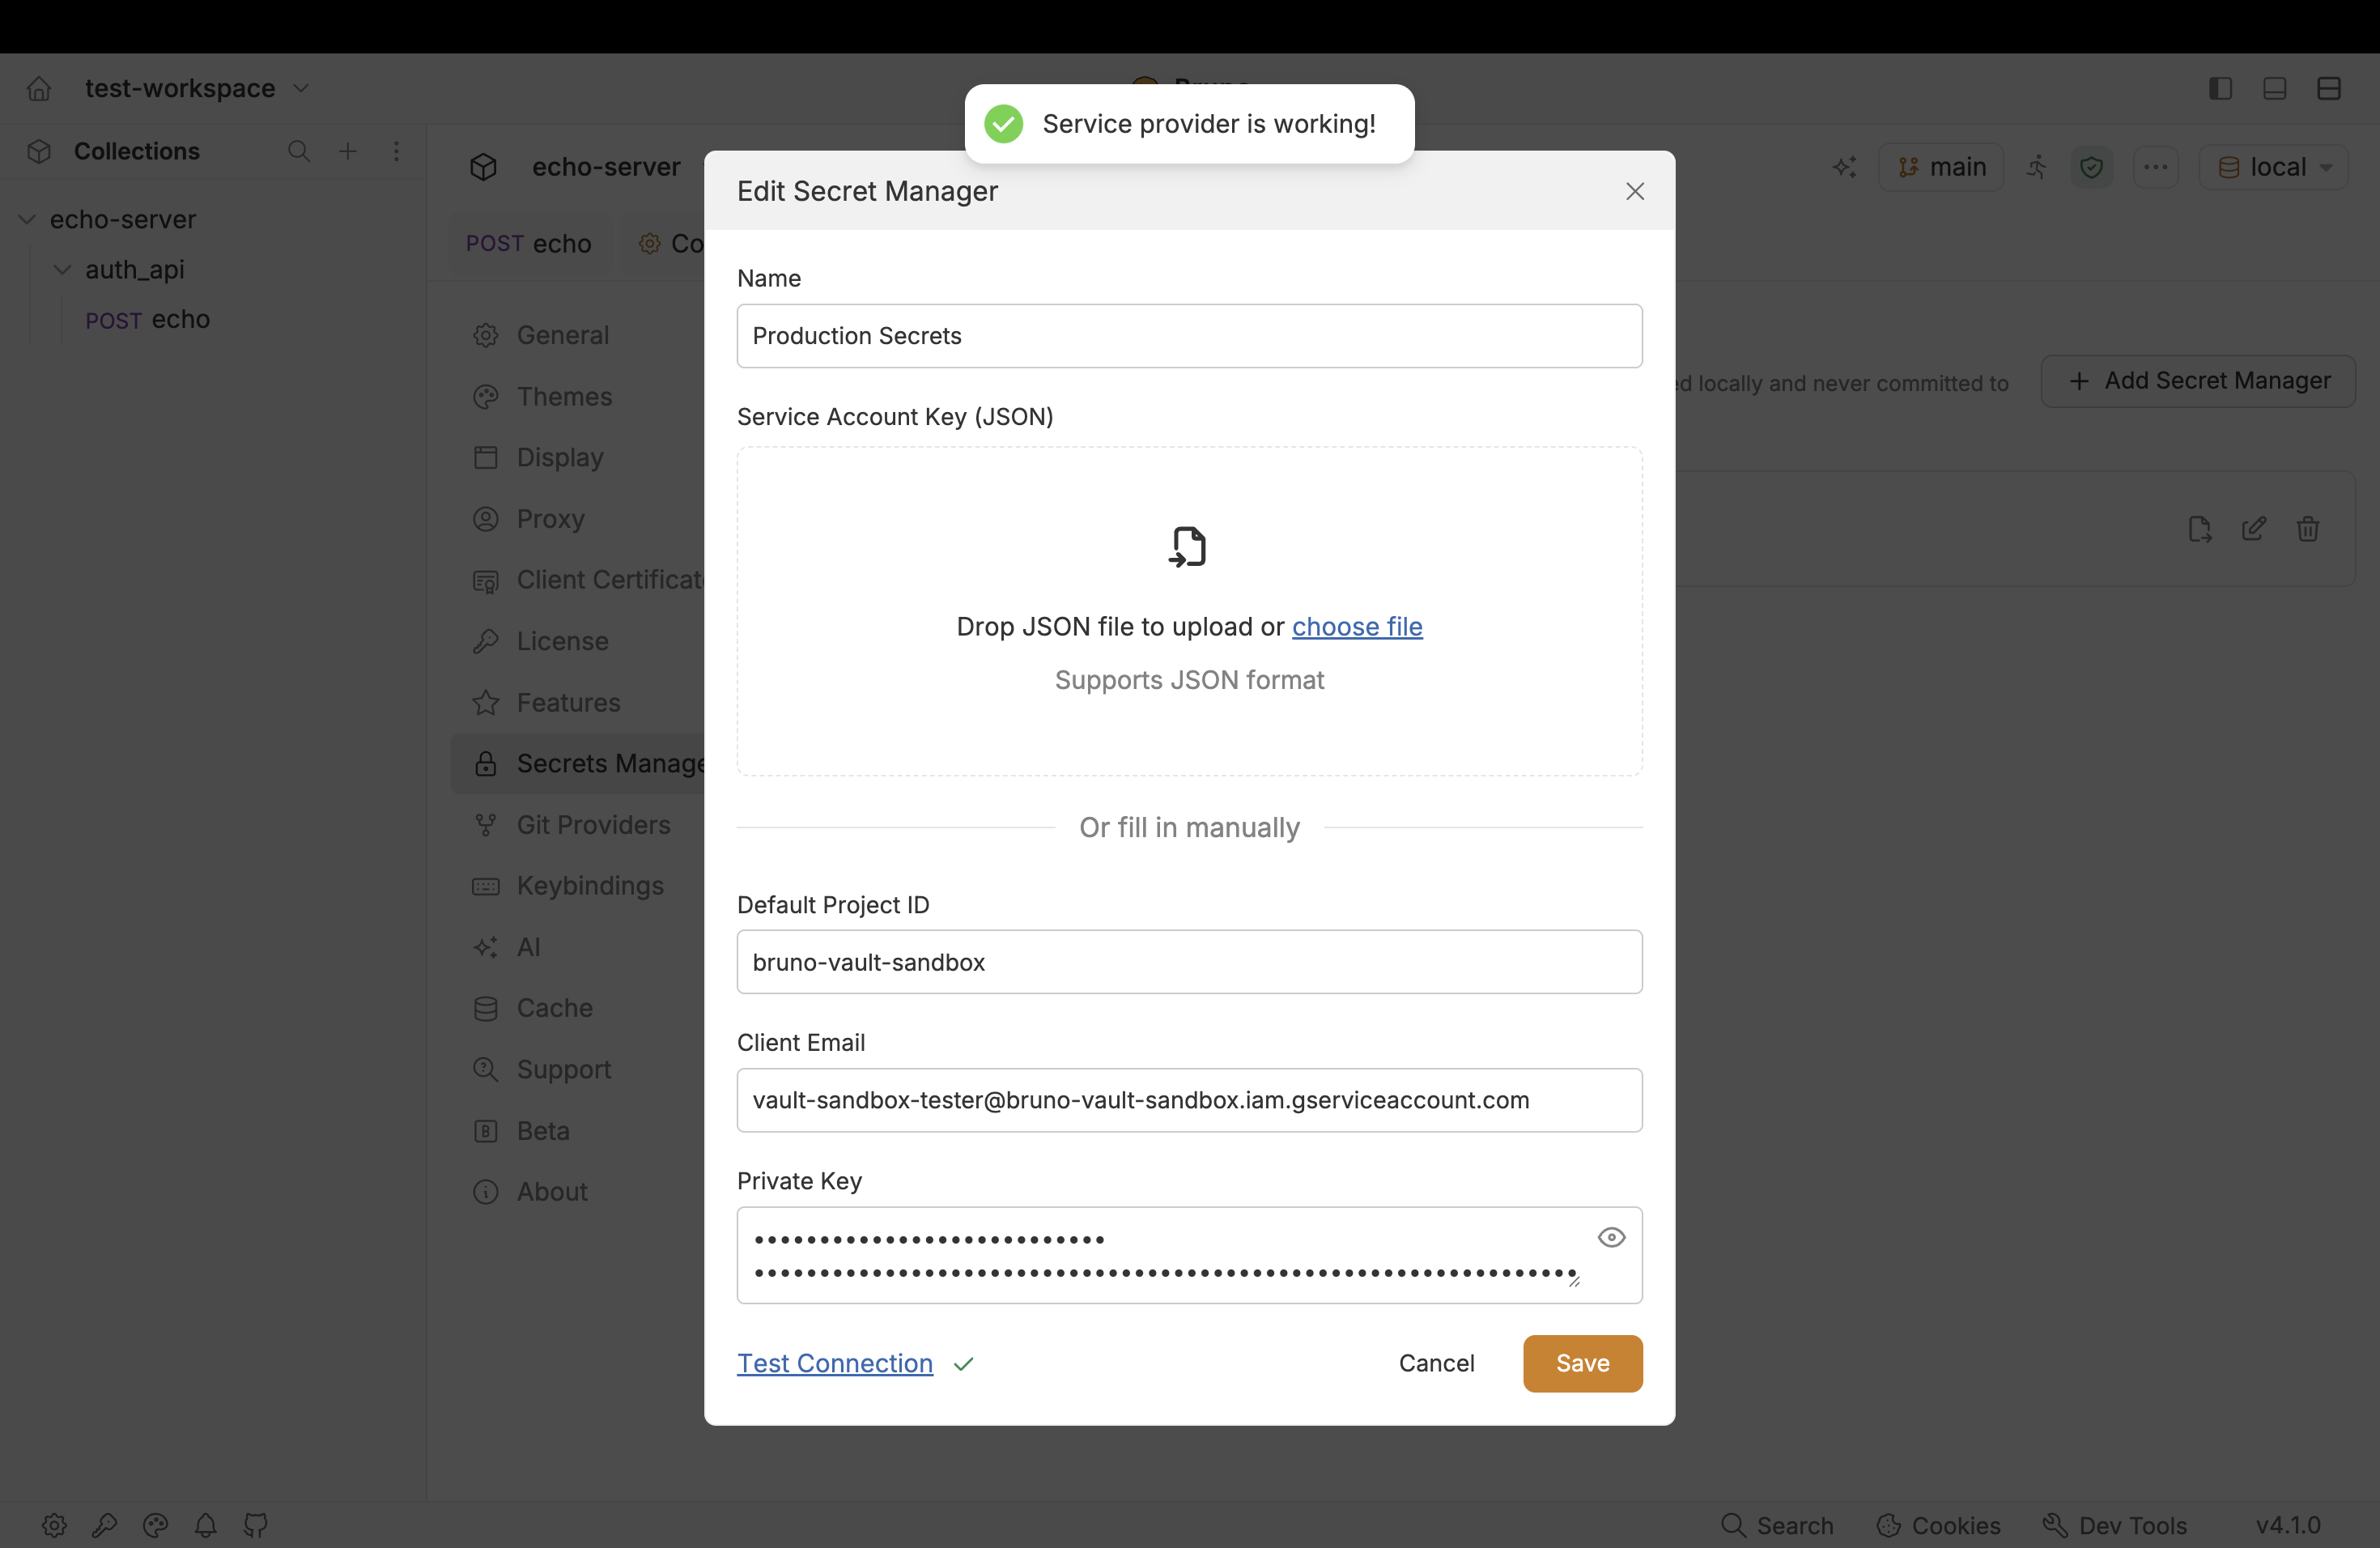Click the GitHub icon in status bar

click(256, 1525)
